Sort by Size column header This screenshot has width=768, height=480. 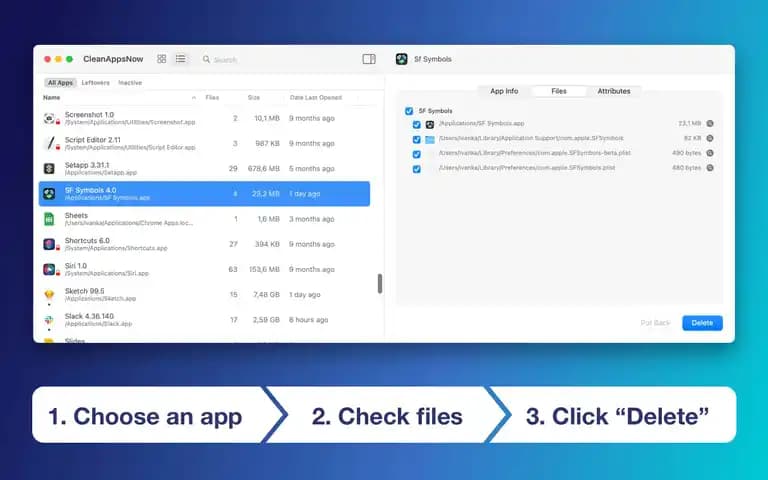(x=254, y=97)
